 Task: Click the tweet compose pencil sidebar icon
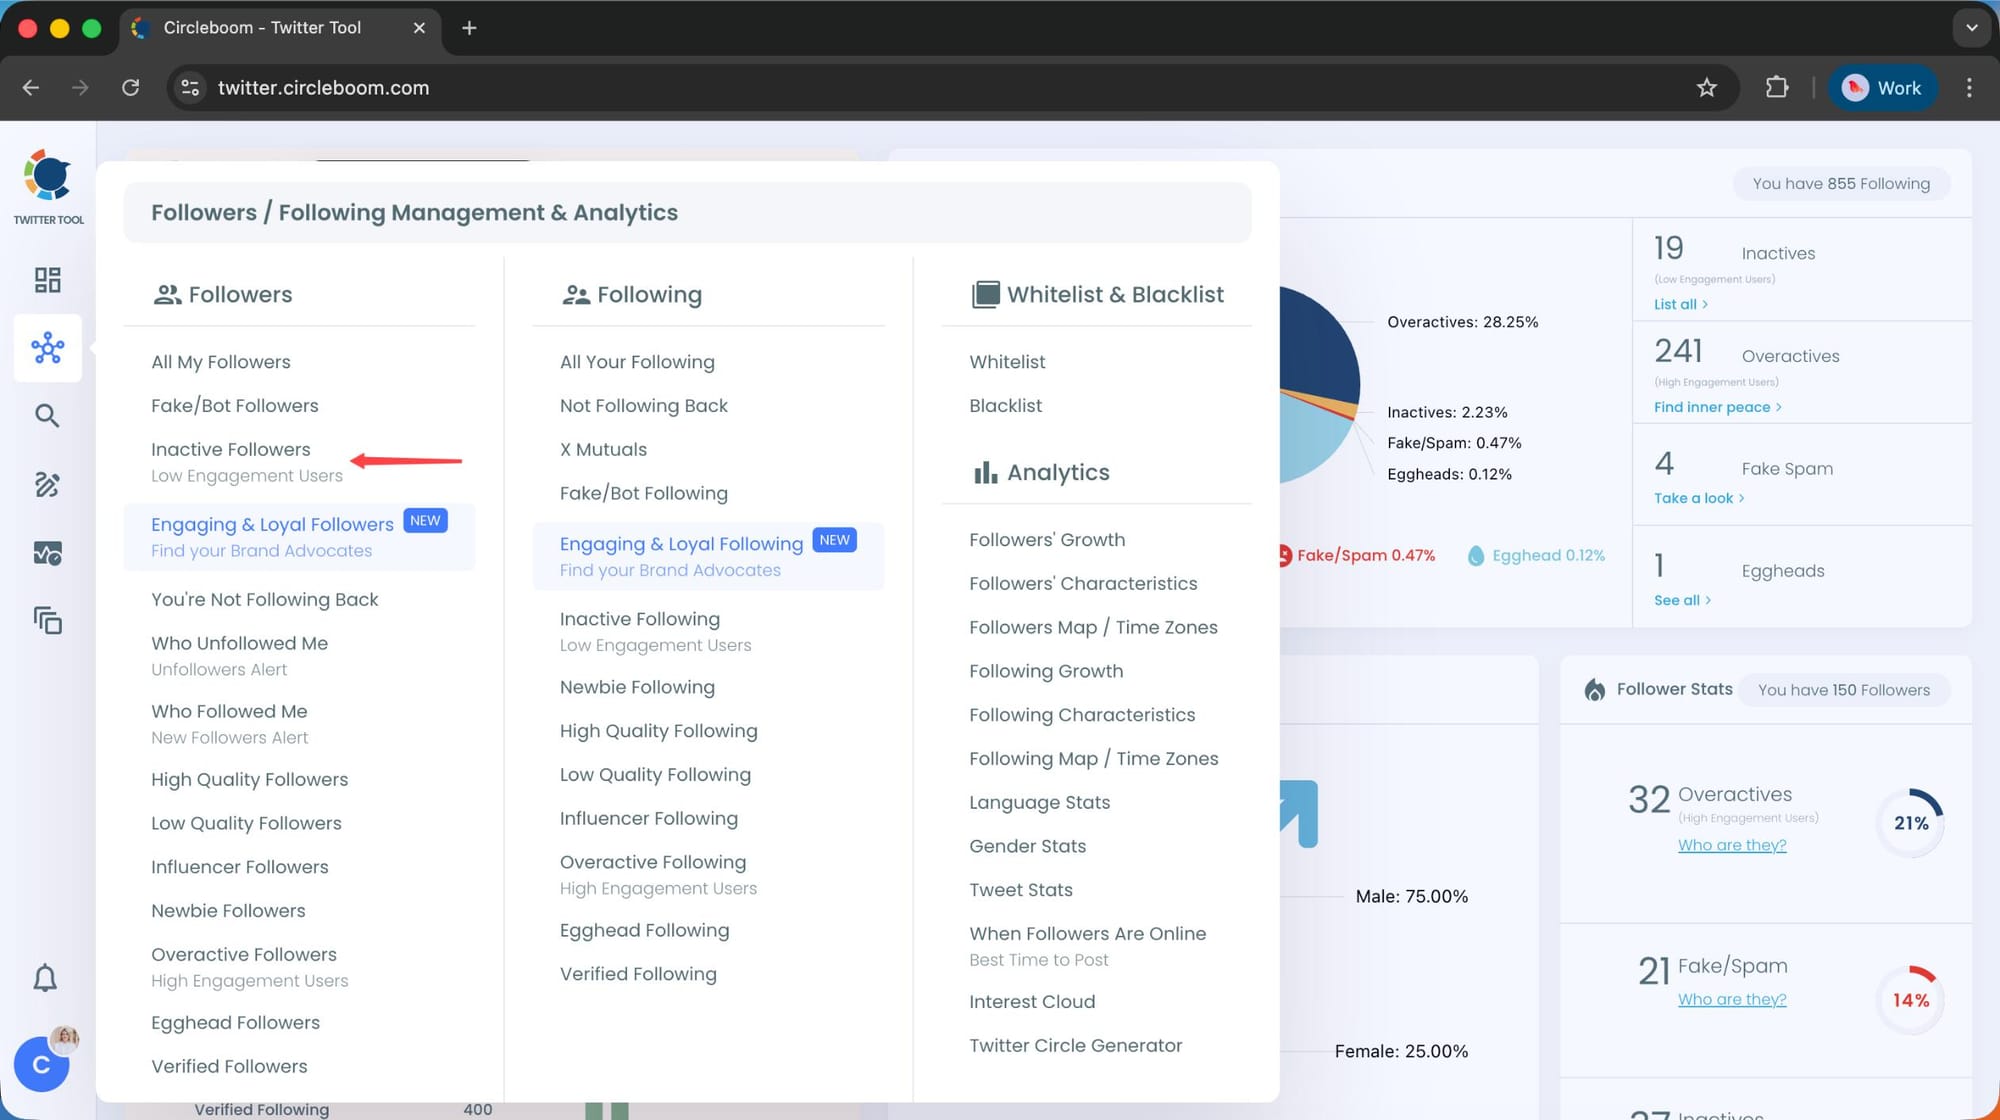pyautogui.click(x=47, y=485)
